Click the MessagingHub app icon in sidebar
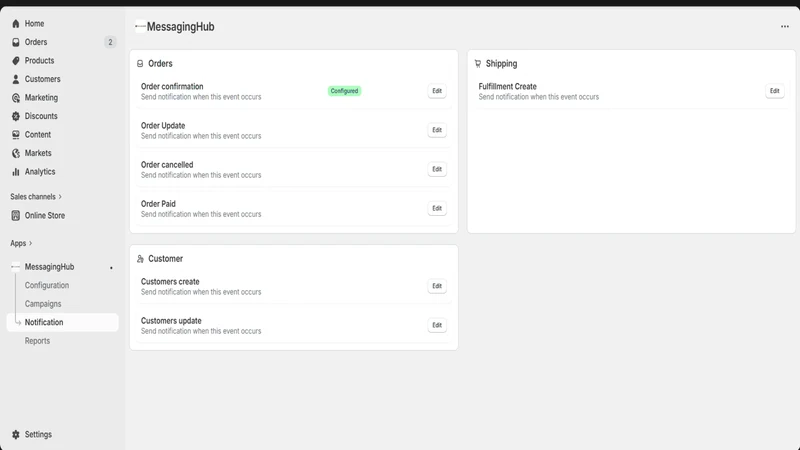The image size is (800, 450). [16, 267]
